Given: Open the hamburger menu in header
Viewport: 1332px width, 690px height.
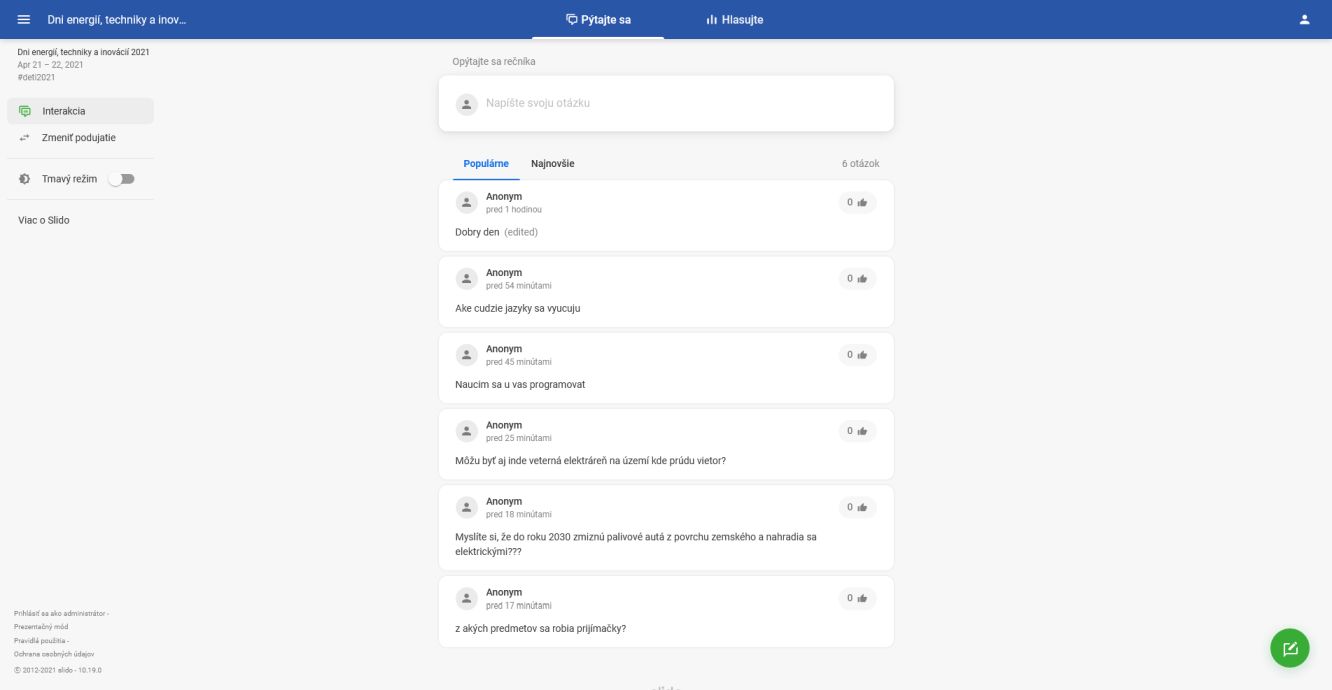Looking at the screenshot, I should click(x=24, y=20).
